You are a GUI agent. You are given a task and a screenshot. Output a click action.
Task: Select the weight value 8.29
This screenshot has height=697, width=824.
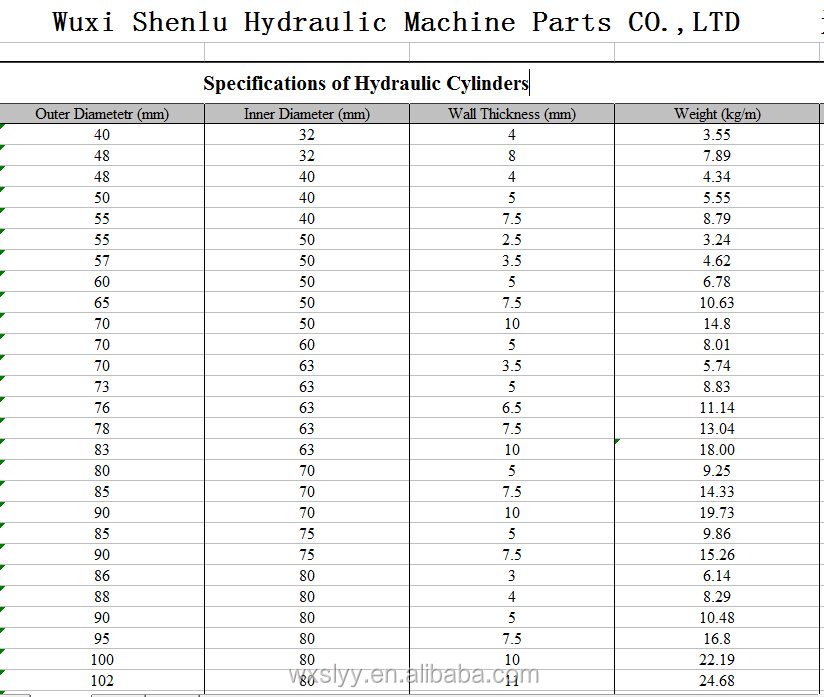[717, 598]
